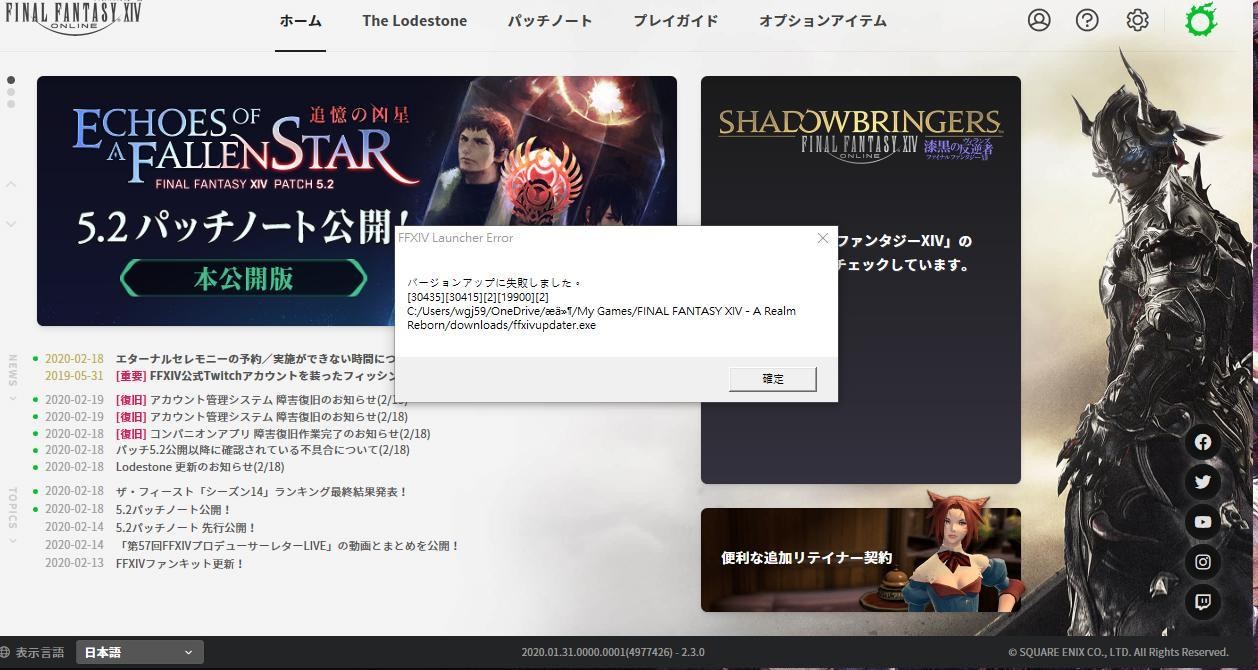This screenshot has height=670, width=1258.
Task: Select the second banner carousel dot
Action: [x=11, y=92]
